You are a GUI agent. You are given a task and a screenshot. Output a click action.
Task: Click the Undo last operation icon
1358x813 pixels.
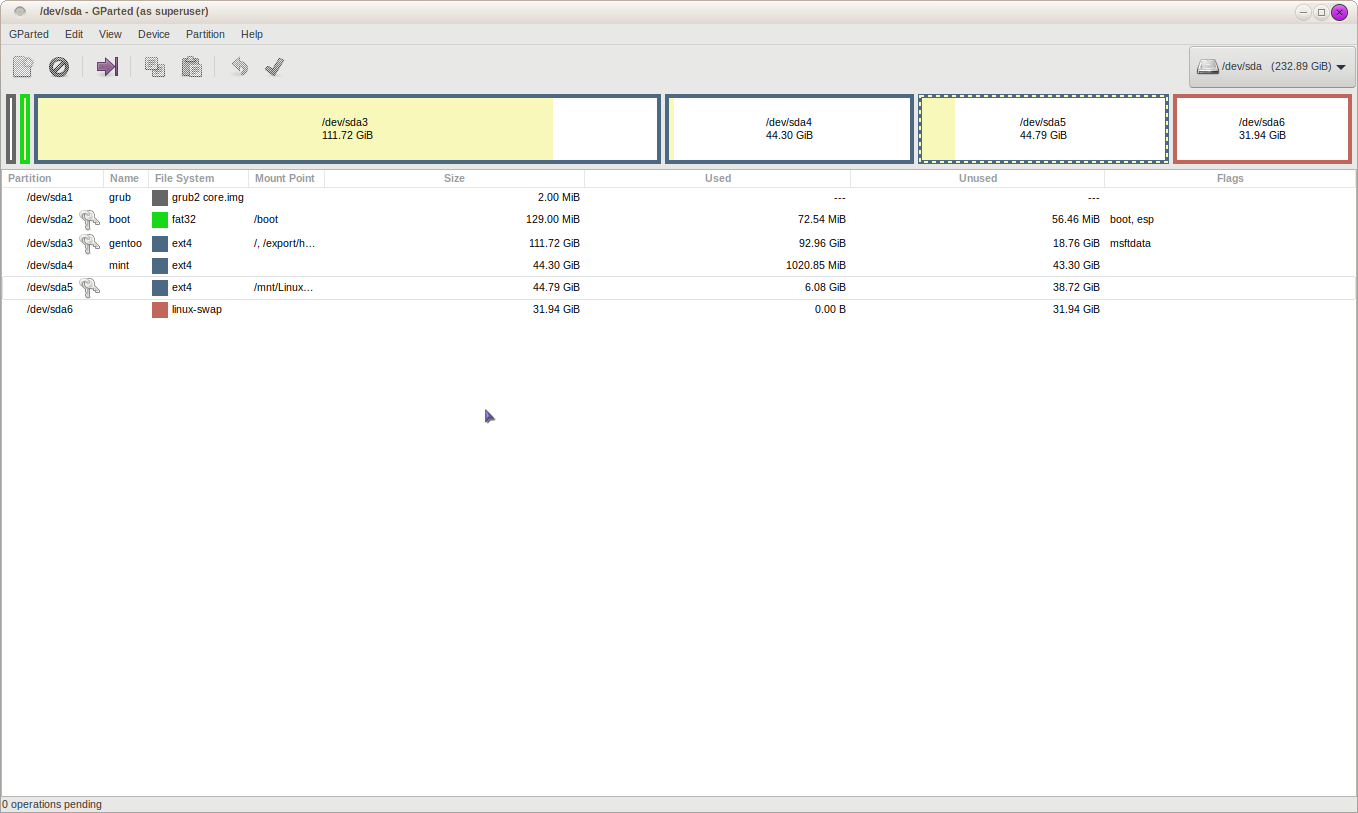[239, 67]
